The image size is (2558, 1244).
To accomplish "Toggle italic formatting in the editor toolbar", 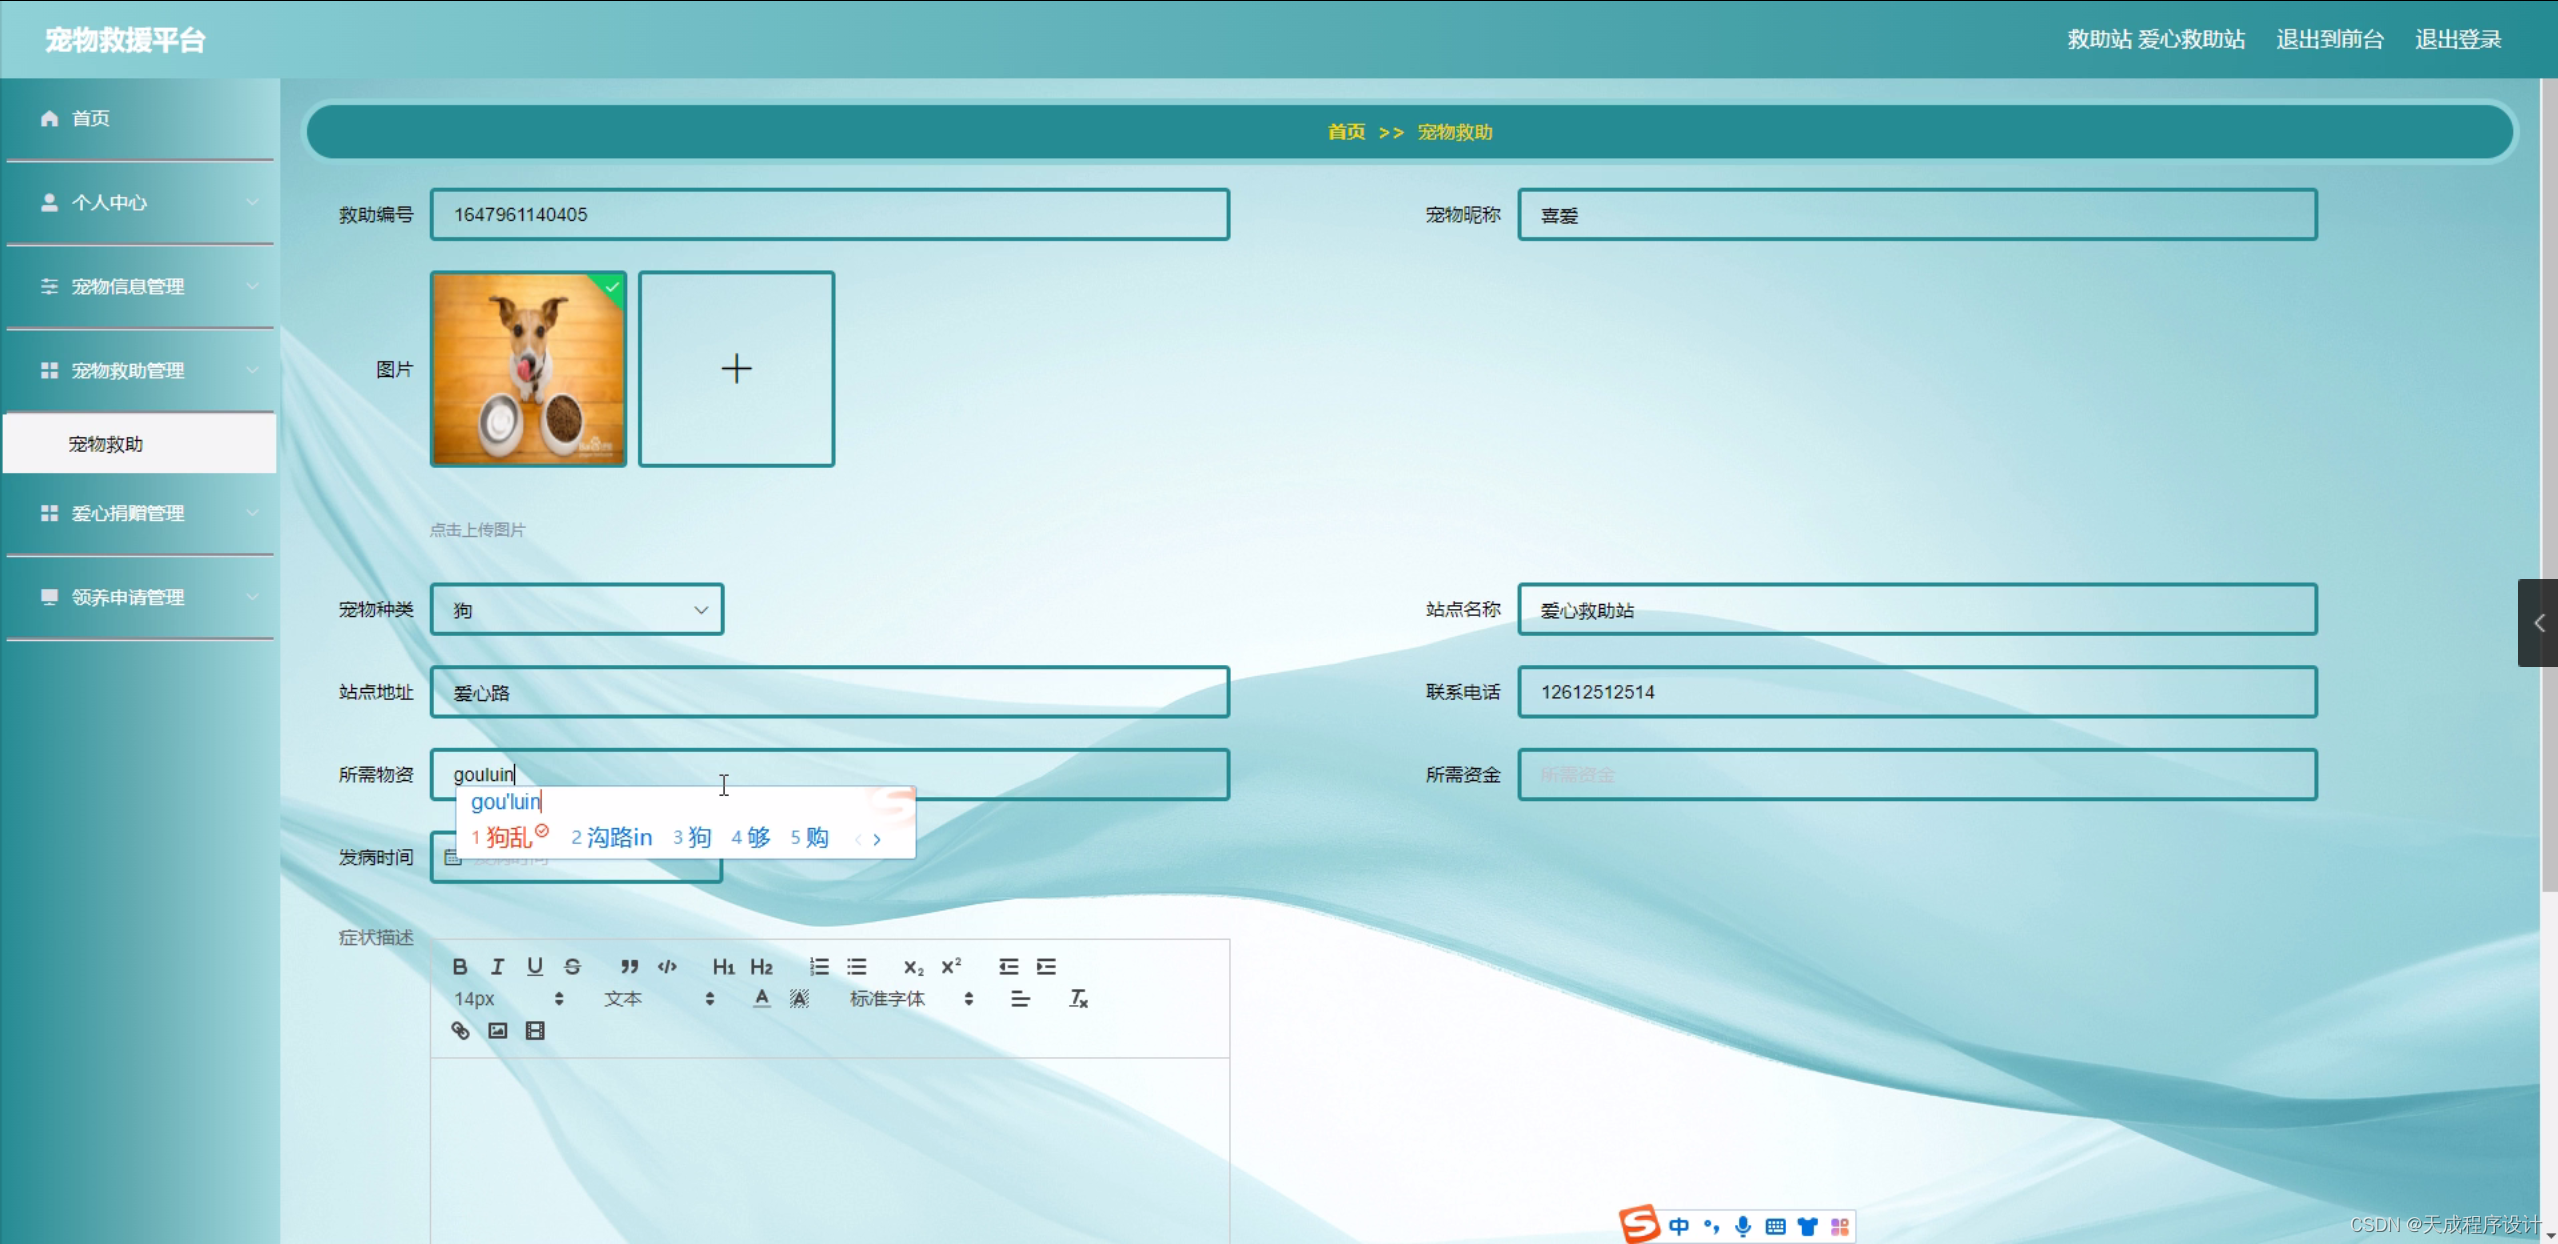I will pos(497,966).
